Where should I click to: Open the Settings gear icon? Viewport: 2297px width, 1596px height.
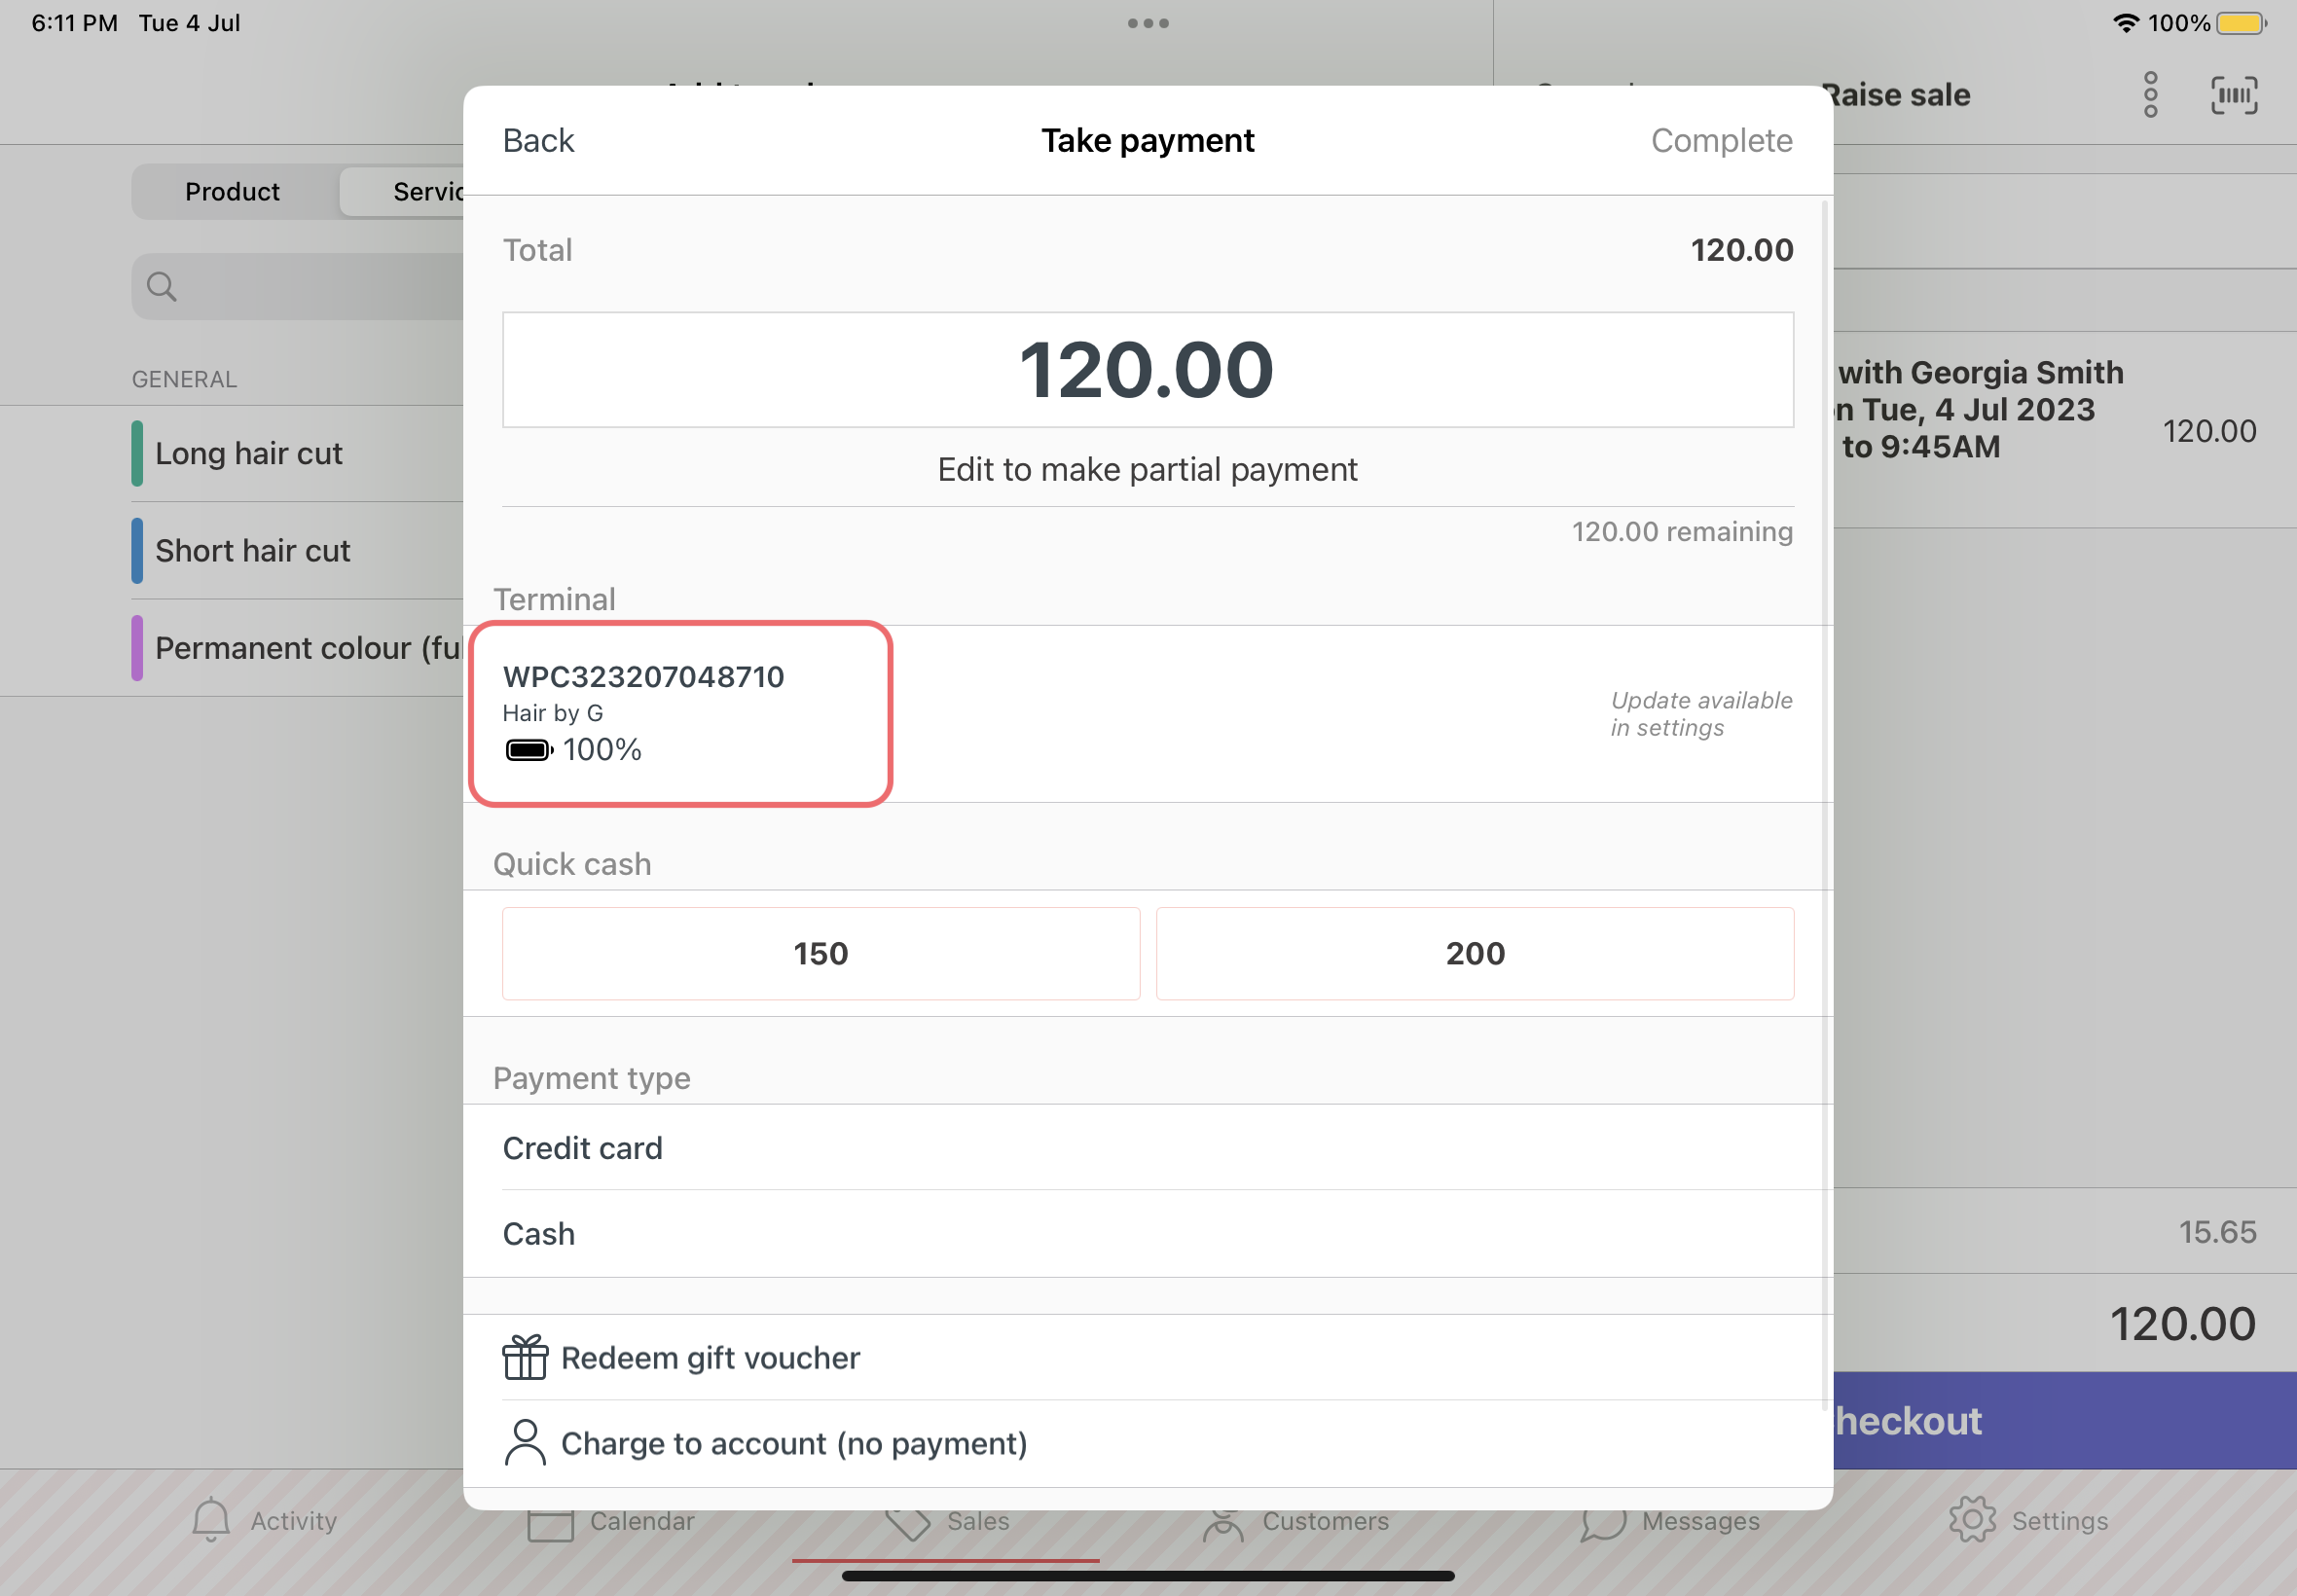1971,1520
